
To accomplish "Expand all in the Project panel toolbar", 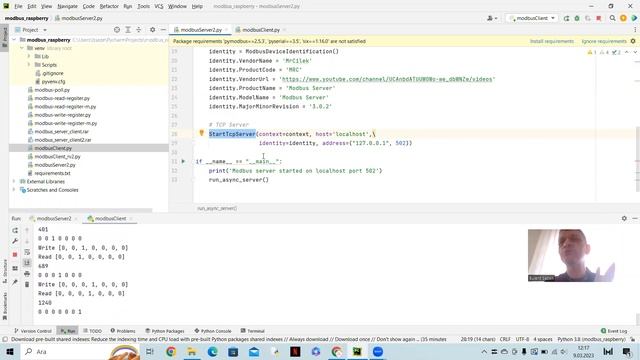I will (x=128, y=30).
